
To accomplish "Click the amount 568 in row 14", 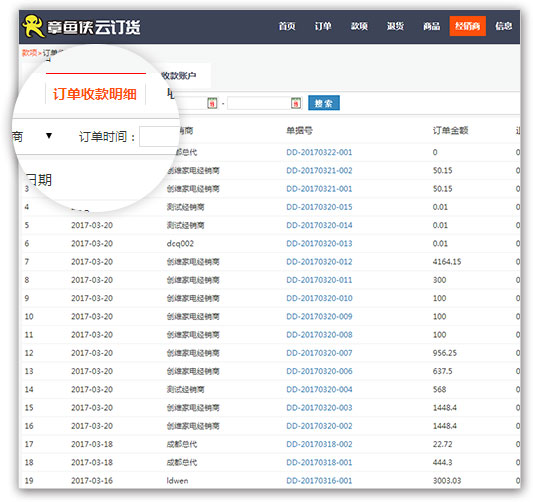I will point(439,389).
